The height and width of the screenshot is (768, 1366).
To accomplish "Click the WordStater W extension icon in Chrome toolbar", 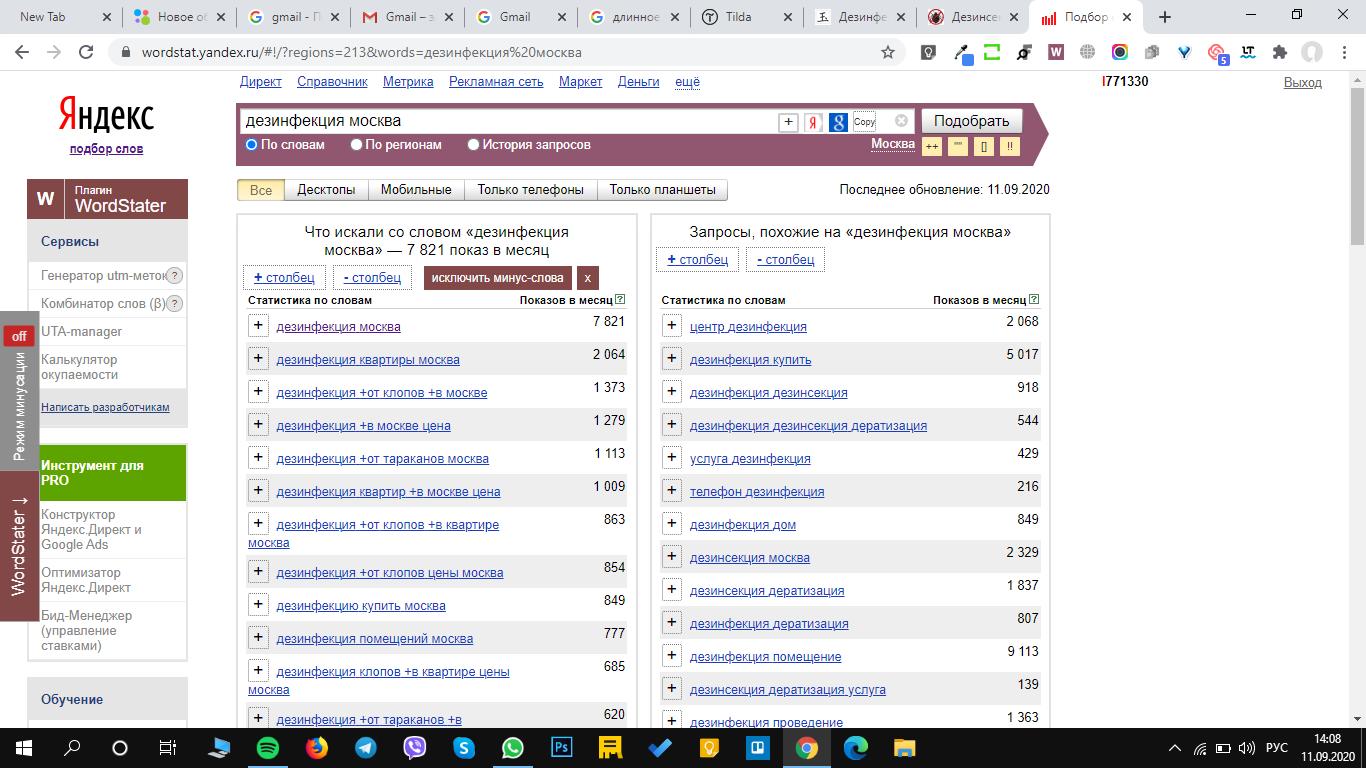I will click(x=1055, y=52).
